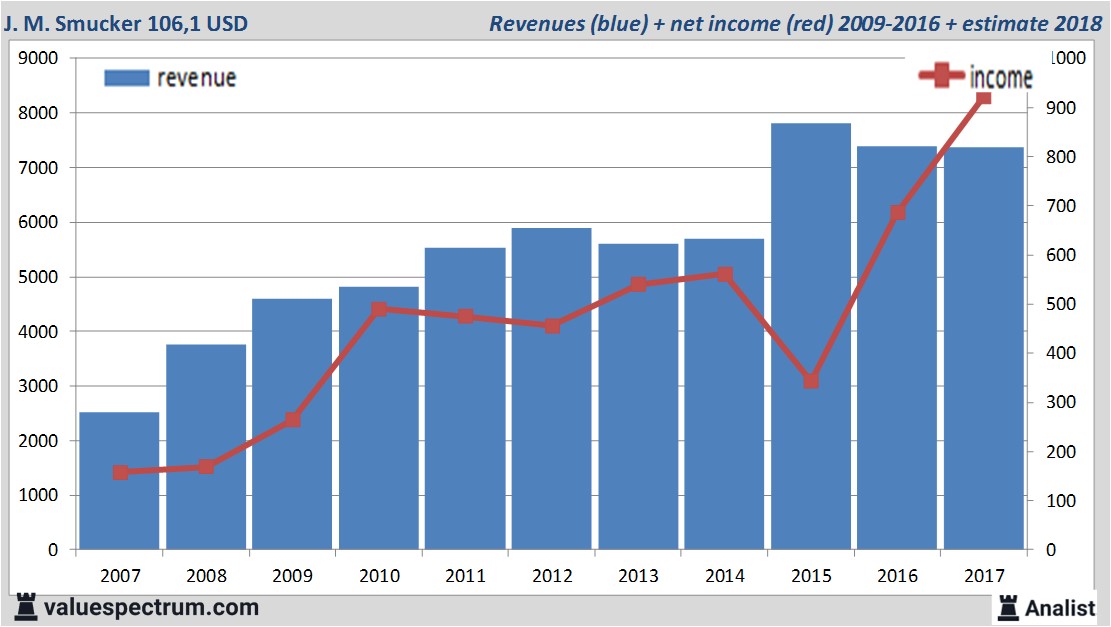The height and width of the screenshot is (627, 1111).
Task: Pick the 2011 income data point
Action: click(466, 316)
